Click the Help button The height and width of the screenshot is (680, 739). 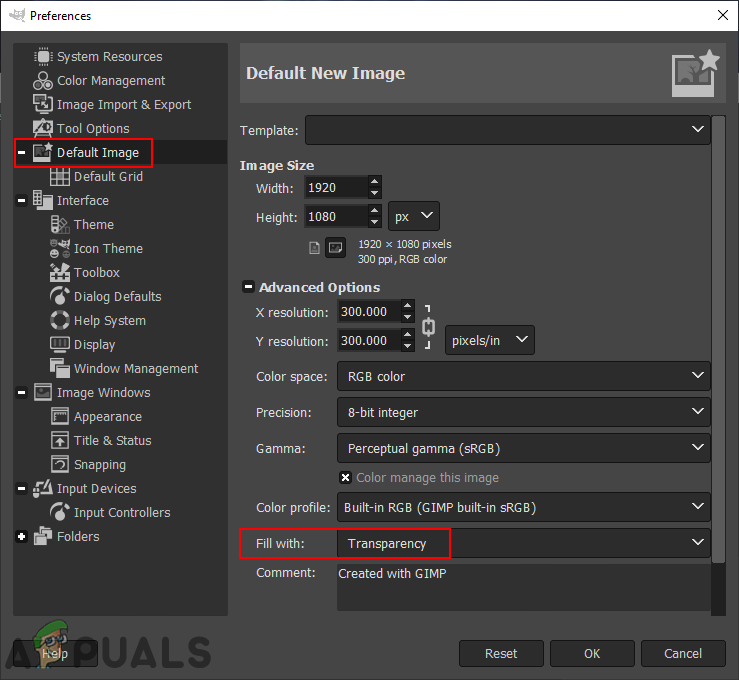coord(55,654)
